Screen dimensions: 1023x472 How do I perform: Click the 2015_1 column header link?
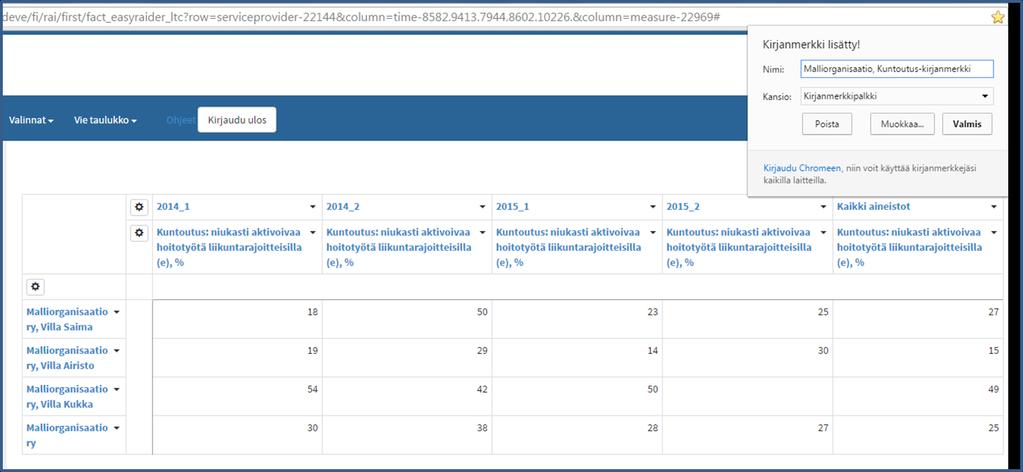[x=513, y=207]
